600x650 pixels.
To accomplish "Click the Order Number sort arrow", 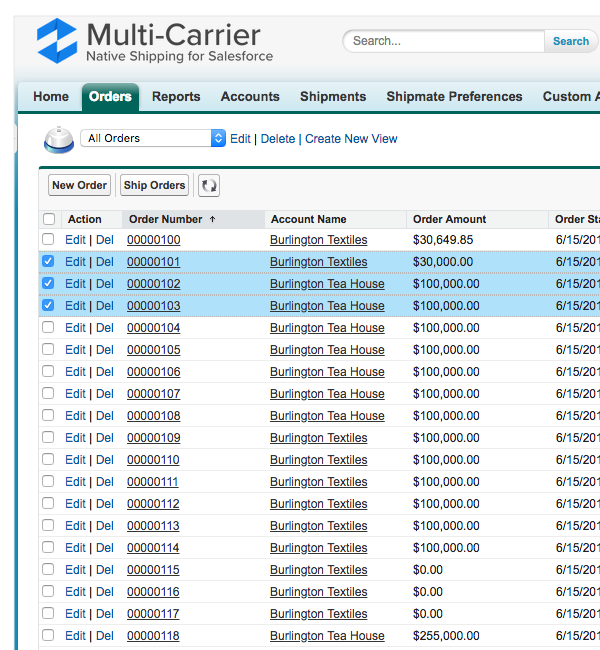I will (212, 219).
